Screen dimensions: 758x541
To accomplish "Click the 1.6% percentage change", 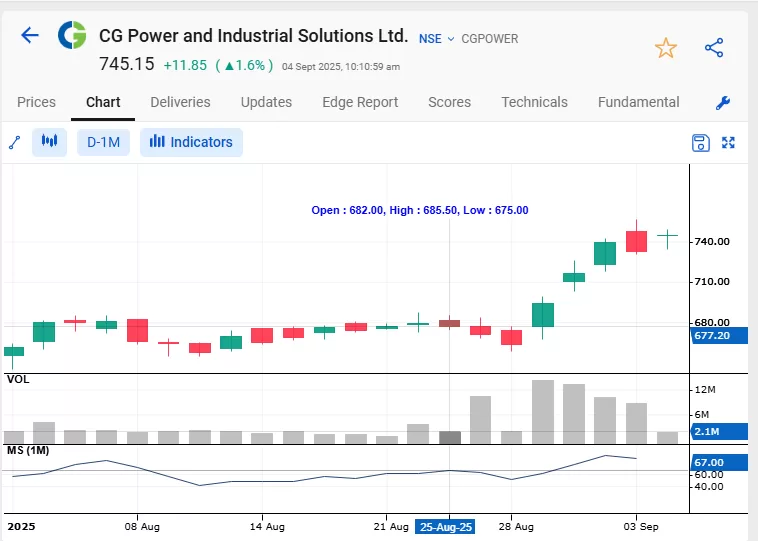I will [x=245, y=65].
